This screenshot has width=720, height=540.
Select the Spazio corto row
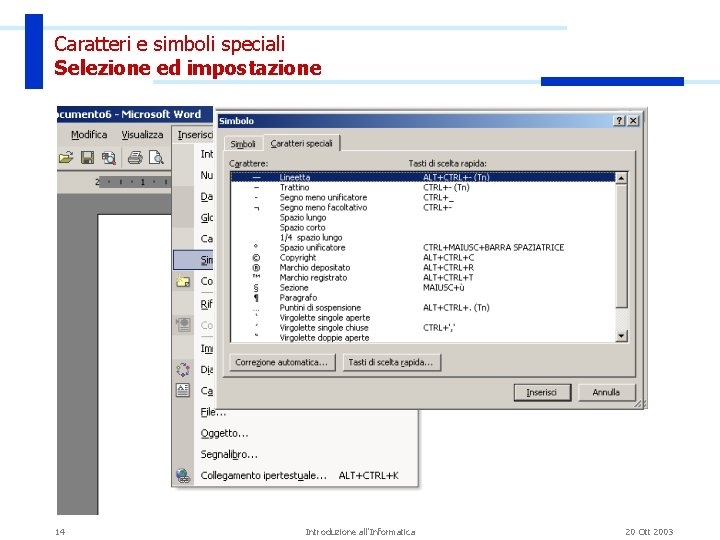(x=422, y=228)
